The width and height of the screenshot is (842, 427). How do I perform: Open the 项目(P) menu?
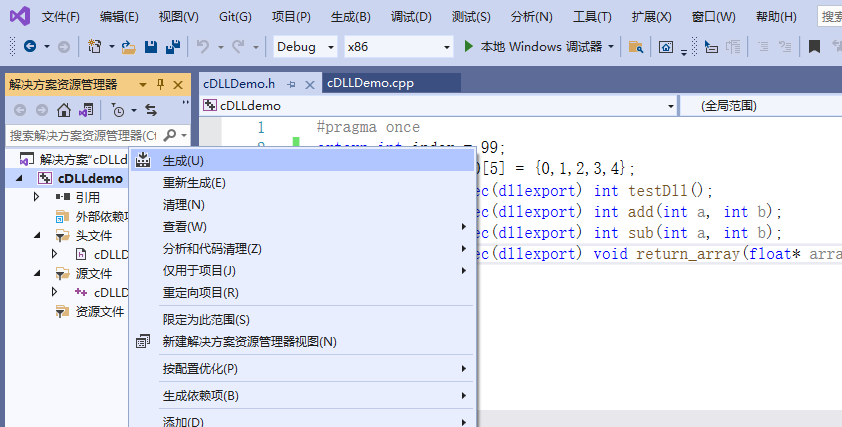click(x=291, y=17)
